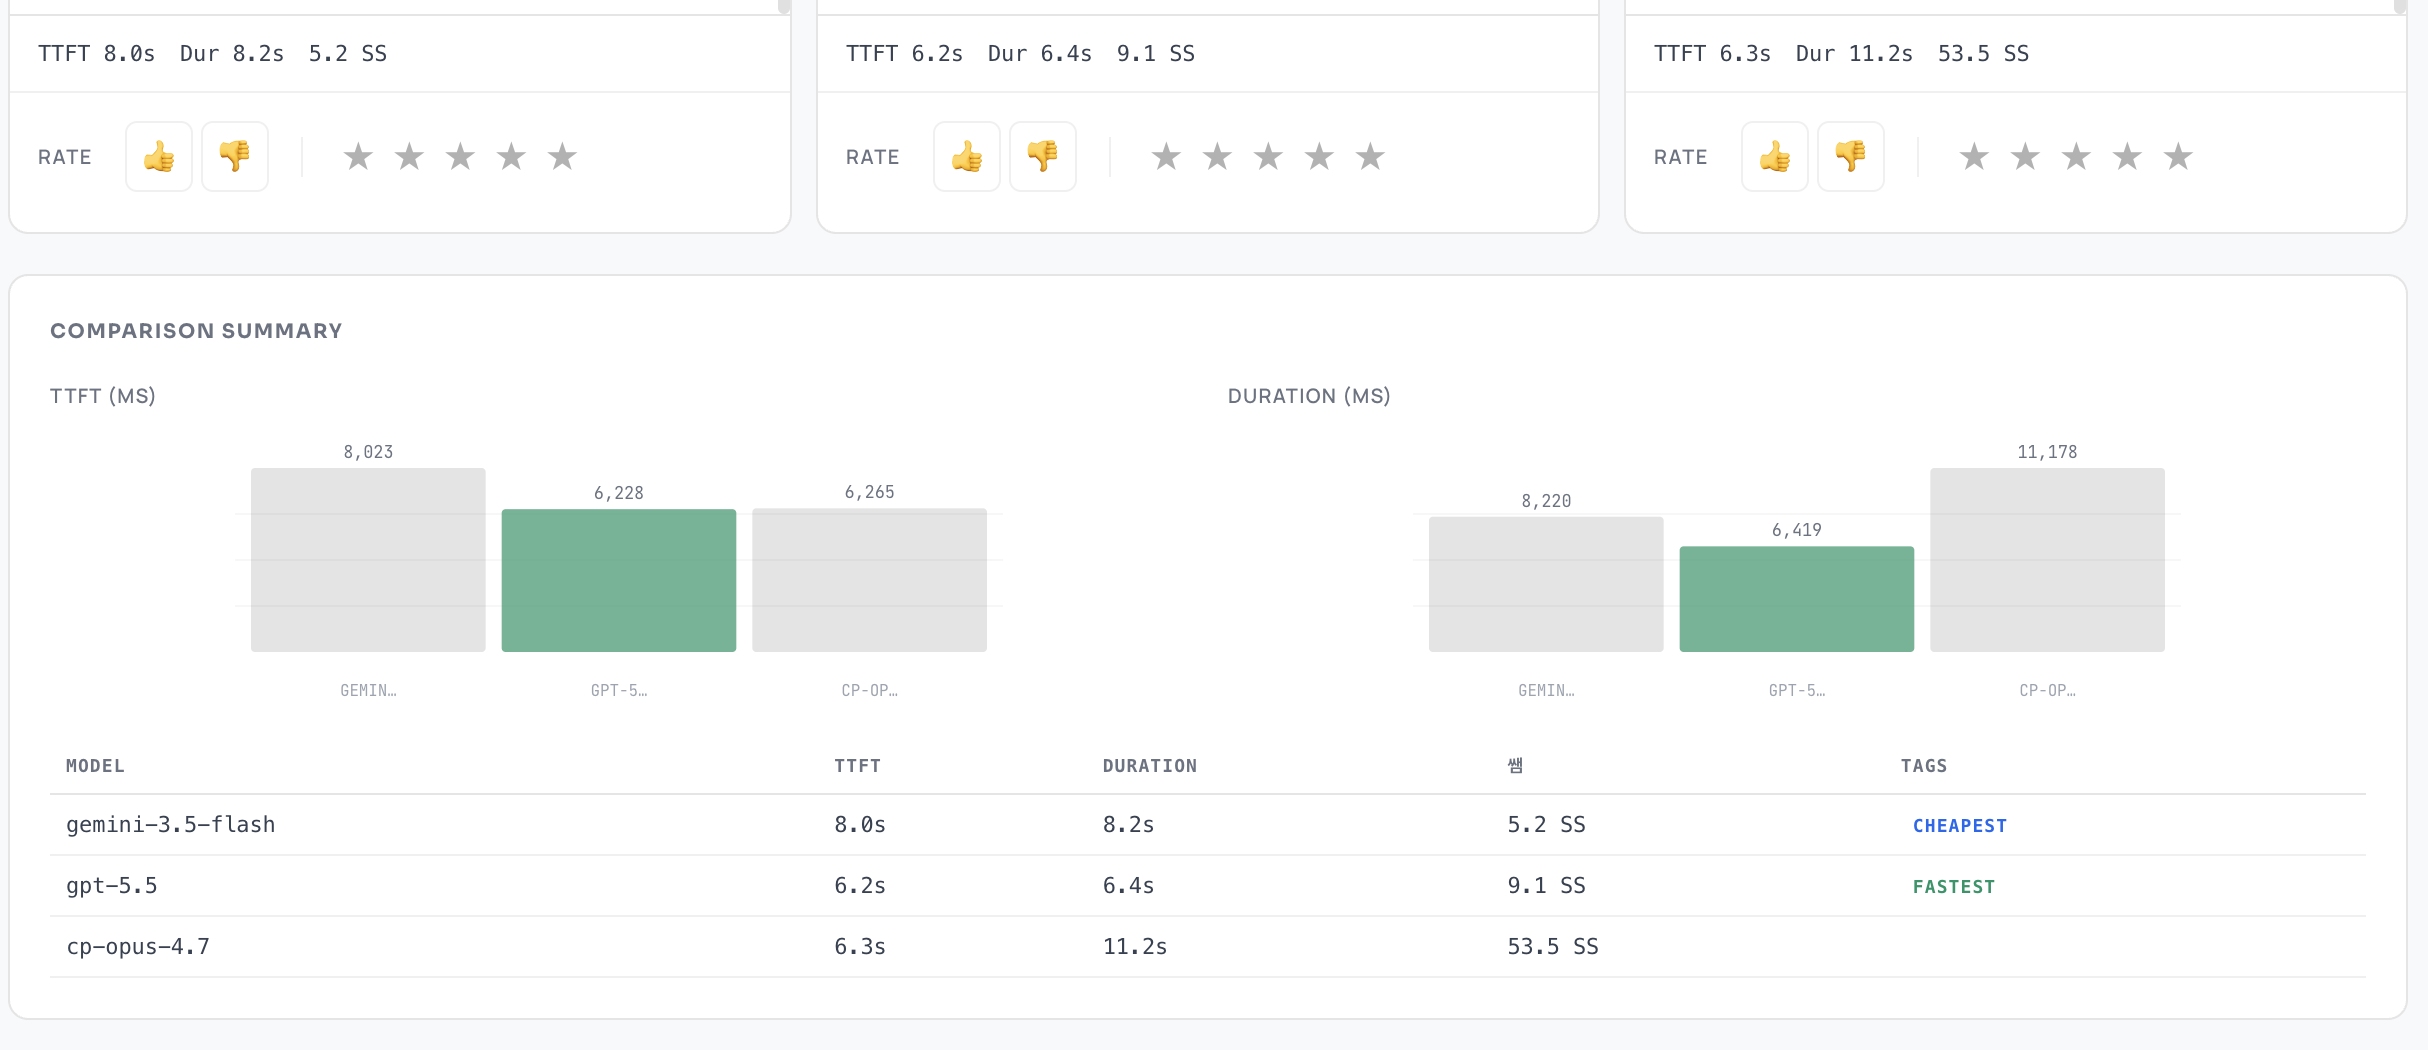Click the 6.4s duration cell for gpt-5.5
2428x1050 pixels.
(x=1129, y=886)
